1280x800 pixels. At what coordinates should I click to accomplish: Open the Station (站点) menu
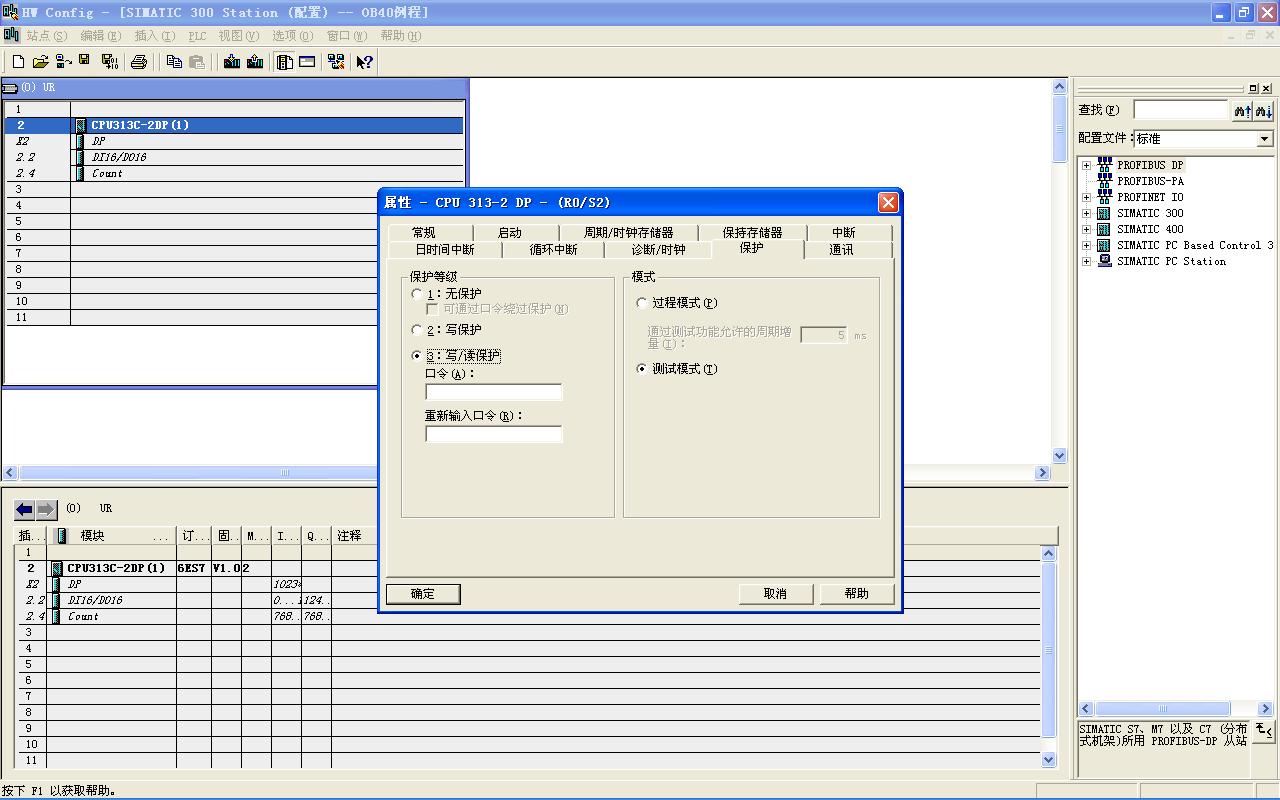coord(47,36)
